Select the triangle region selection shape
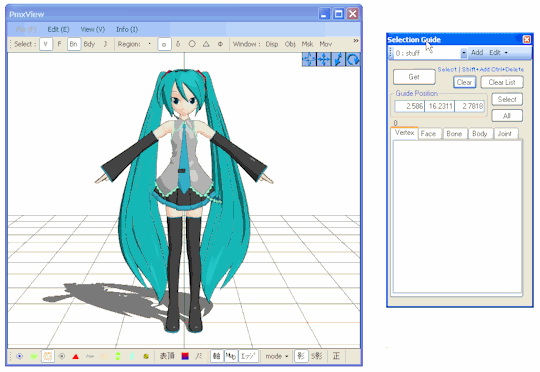Viewport: 540px width, 372px height. (206, 44)
